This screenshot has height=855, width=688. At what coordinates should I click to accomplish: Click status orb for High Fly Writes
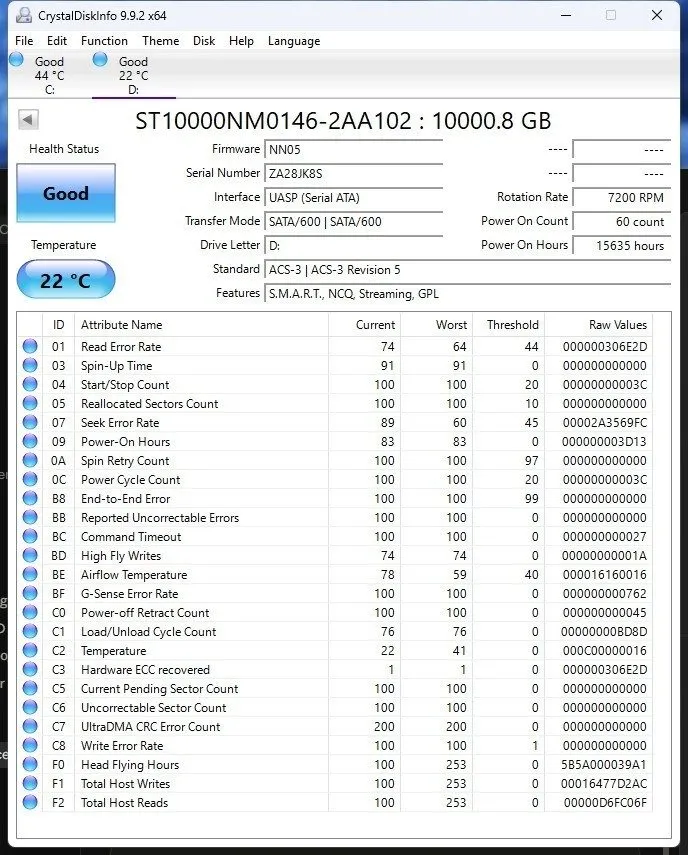(30, 556)
